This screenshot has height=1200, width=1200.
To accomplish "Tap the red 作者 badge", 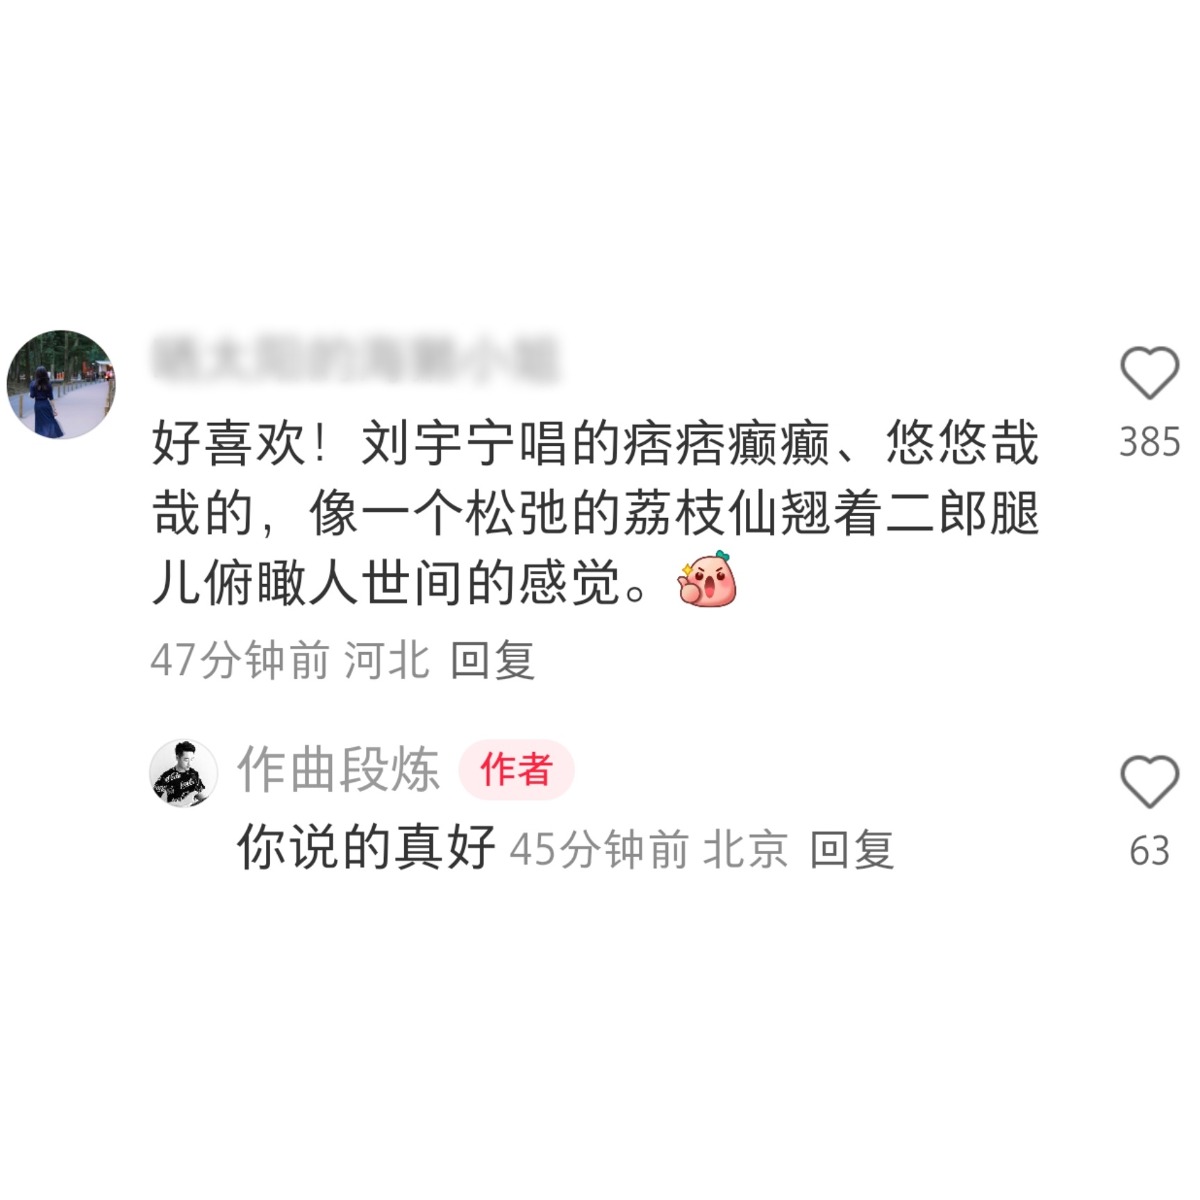I will coord(516,770).
